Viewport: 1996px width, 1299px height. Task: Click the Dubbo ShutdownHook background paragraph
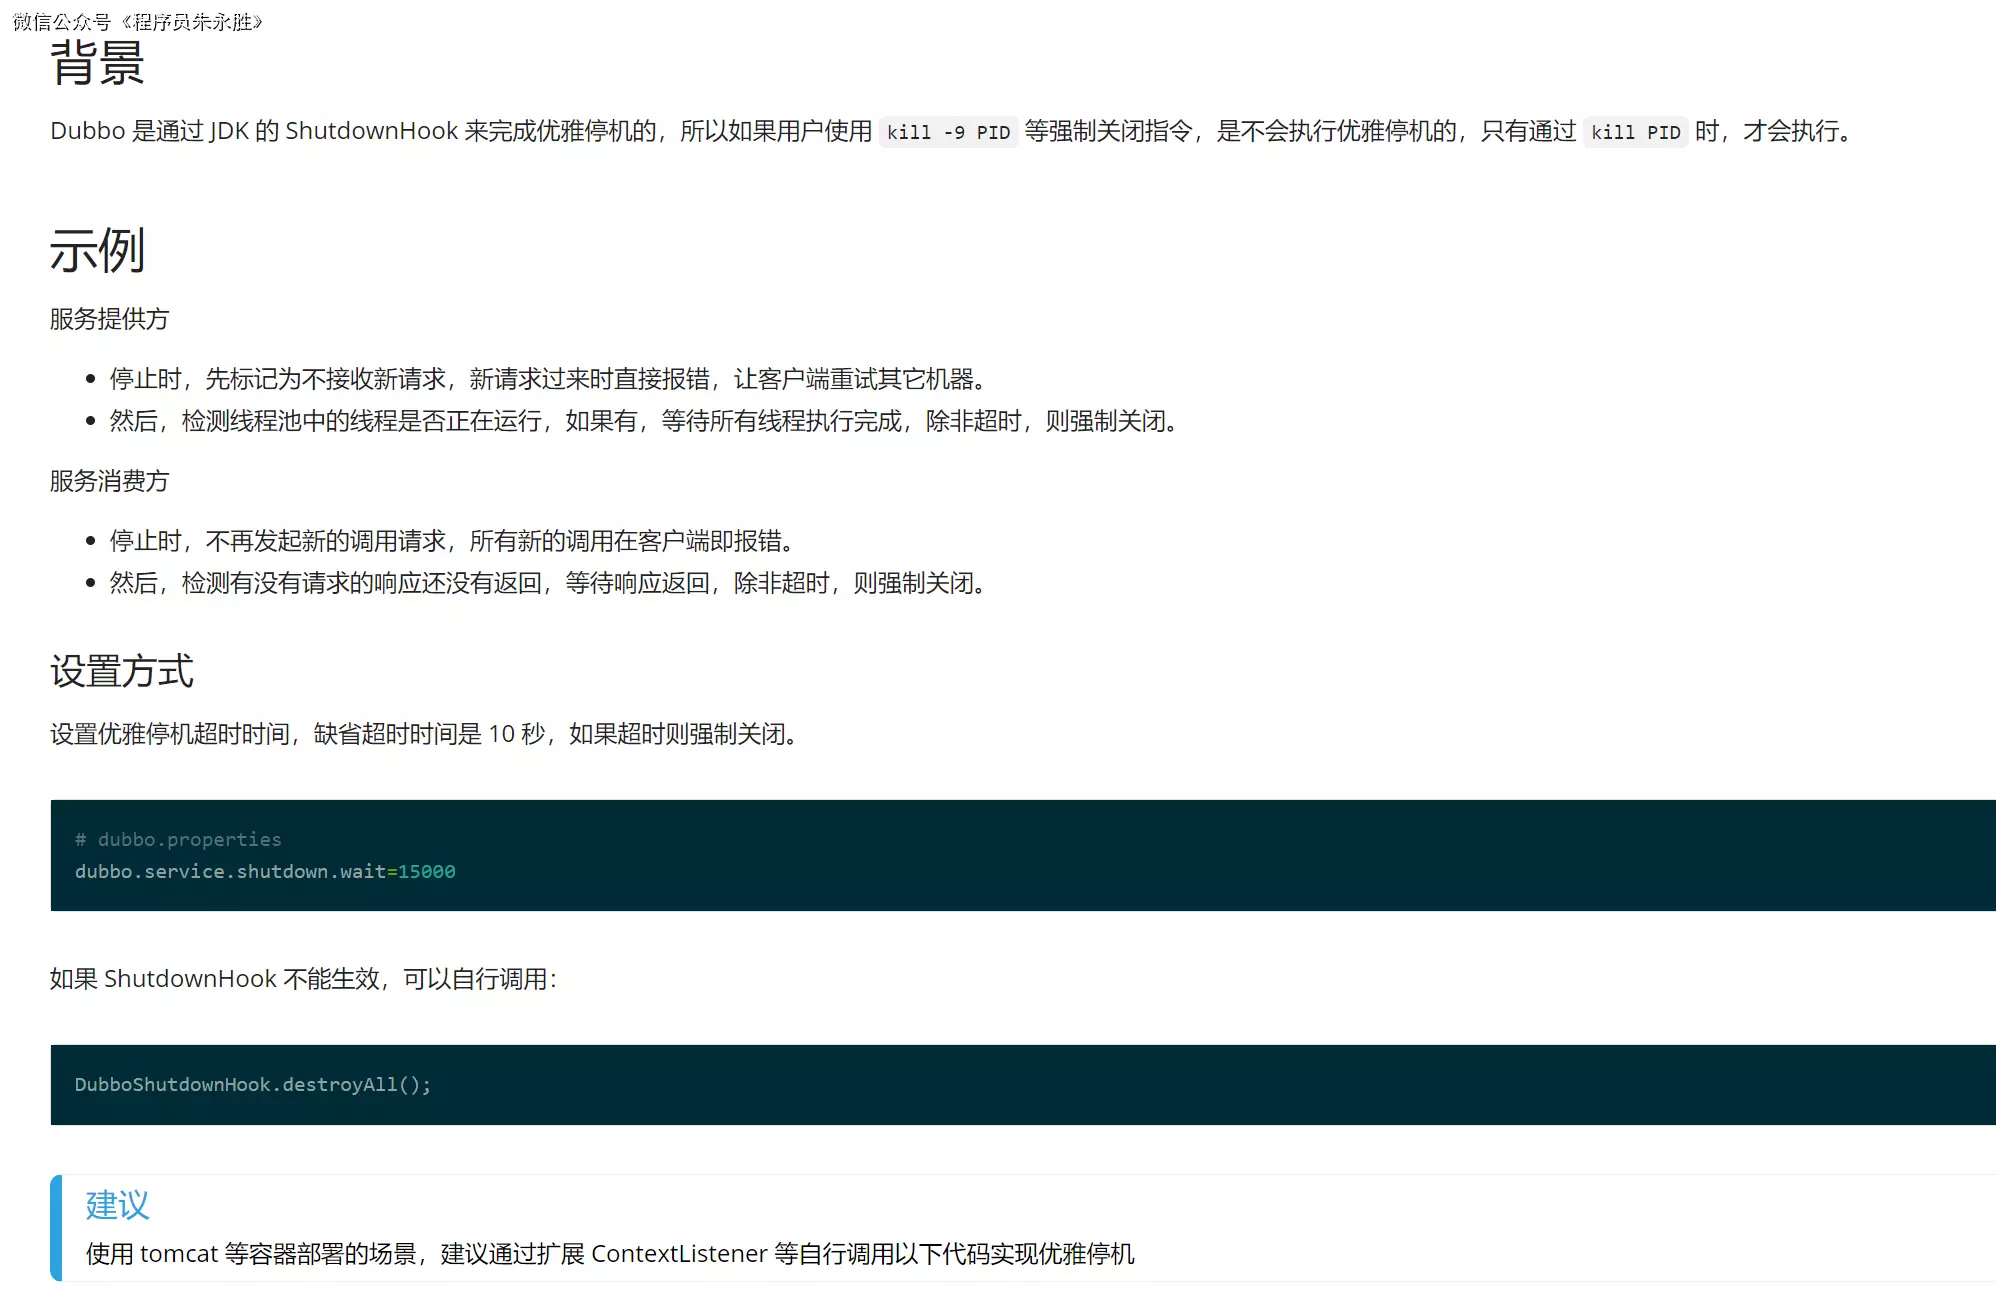tap(460, 131)
